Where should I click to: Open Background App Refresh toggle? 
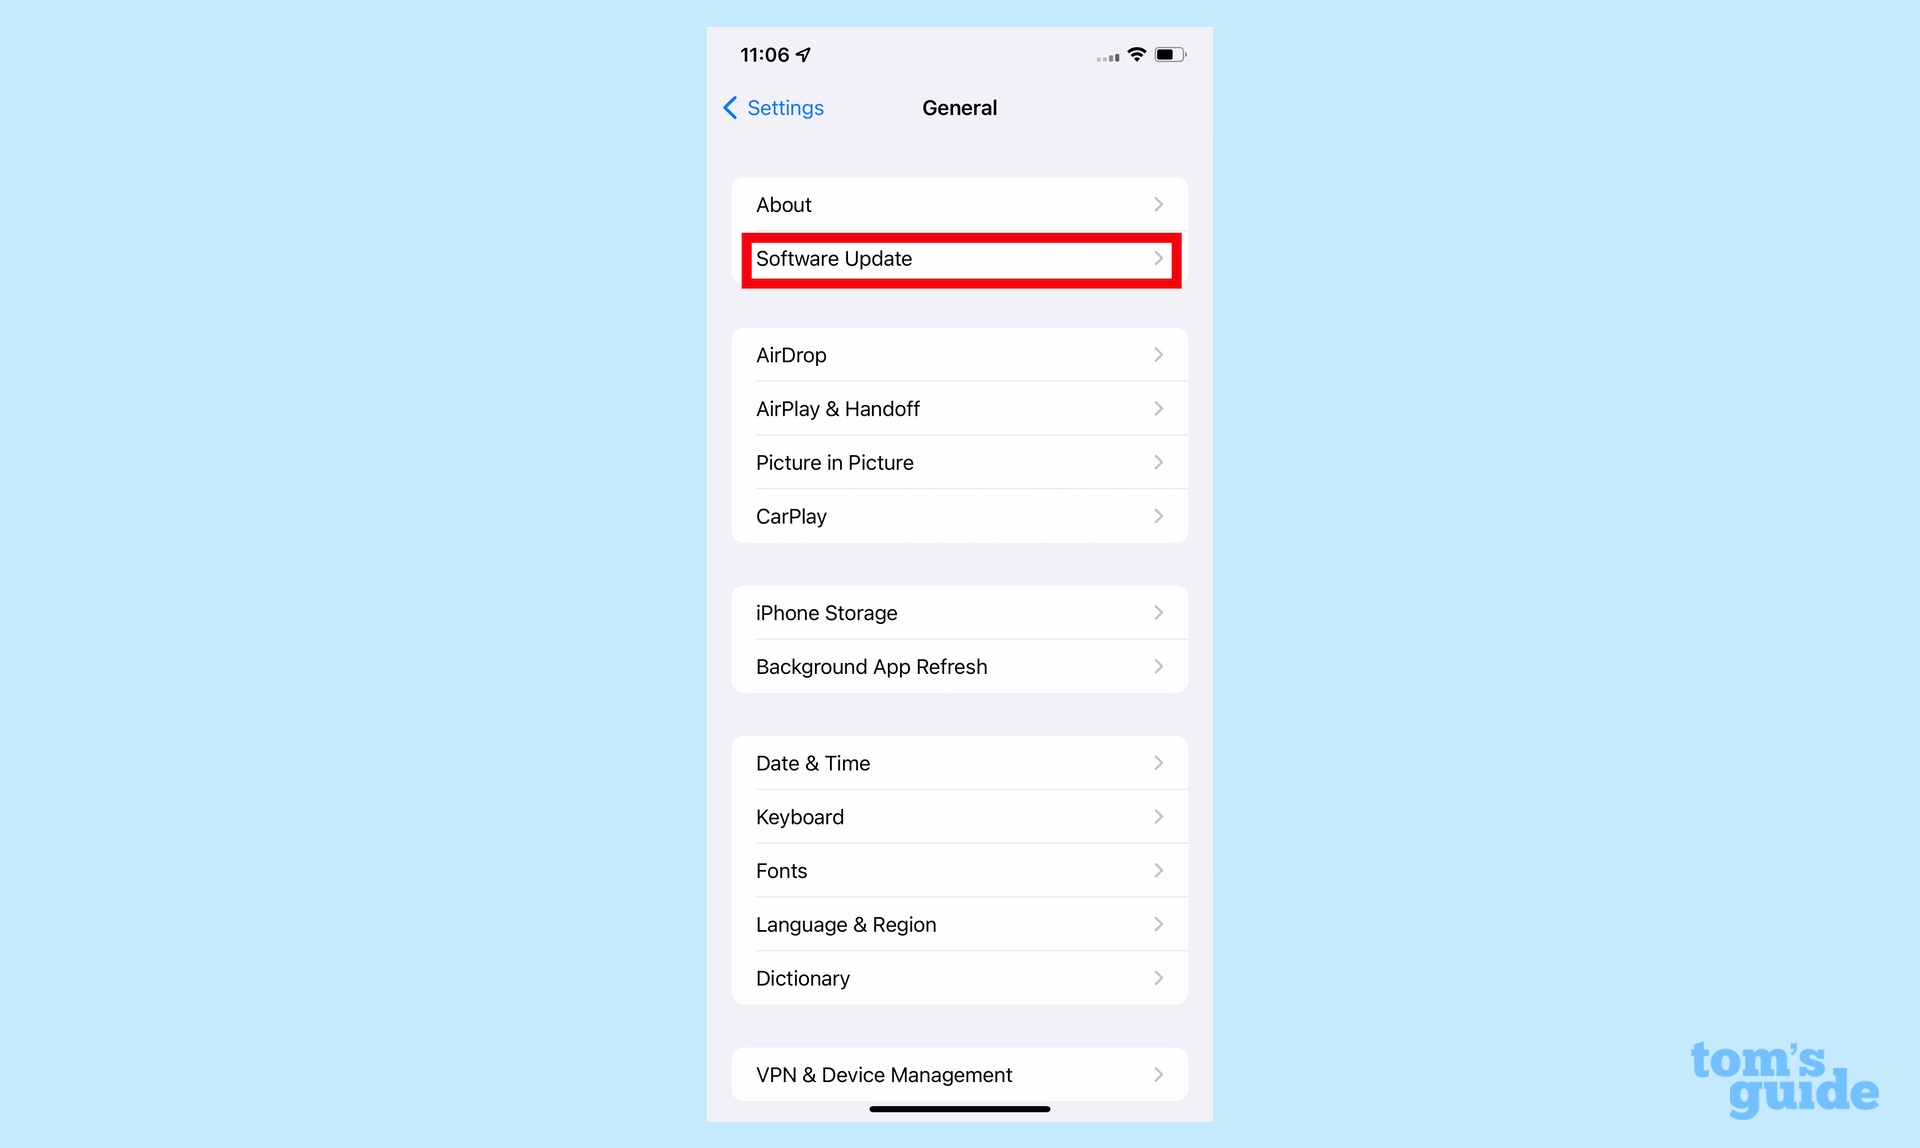pyautogui.click(x=959, y=667)
